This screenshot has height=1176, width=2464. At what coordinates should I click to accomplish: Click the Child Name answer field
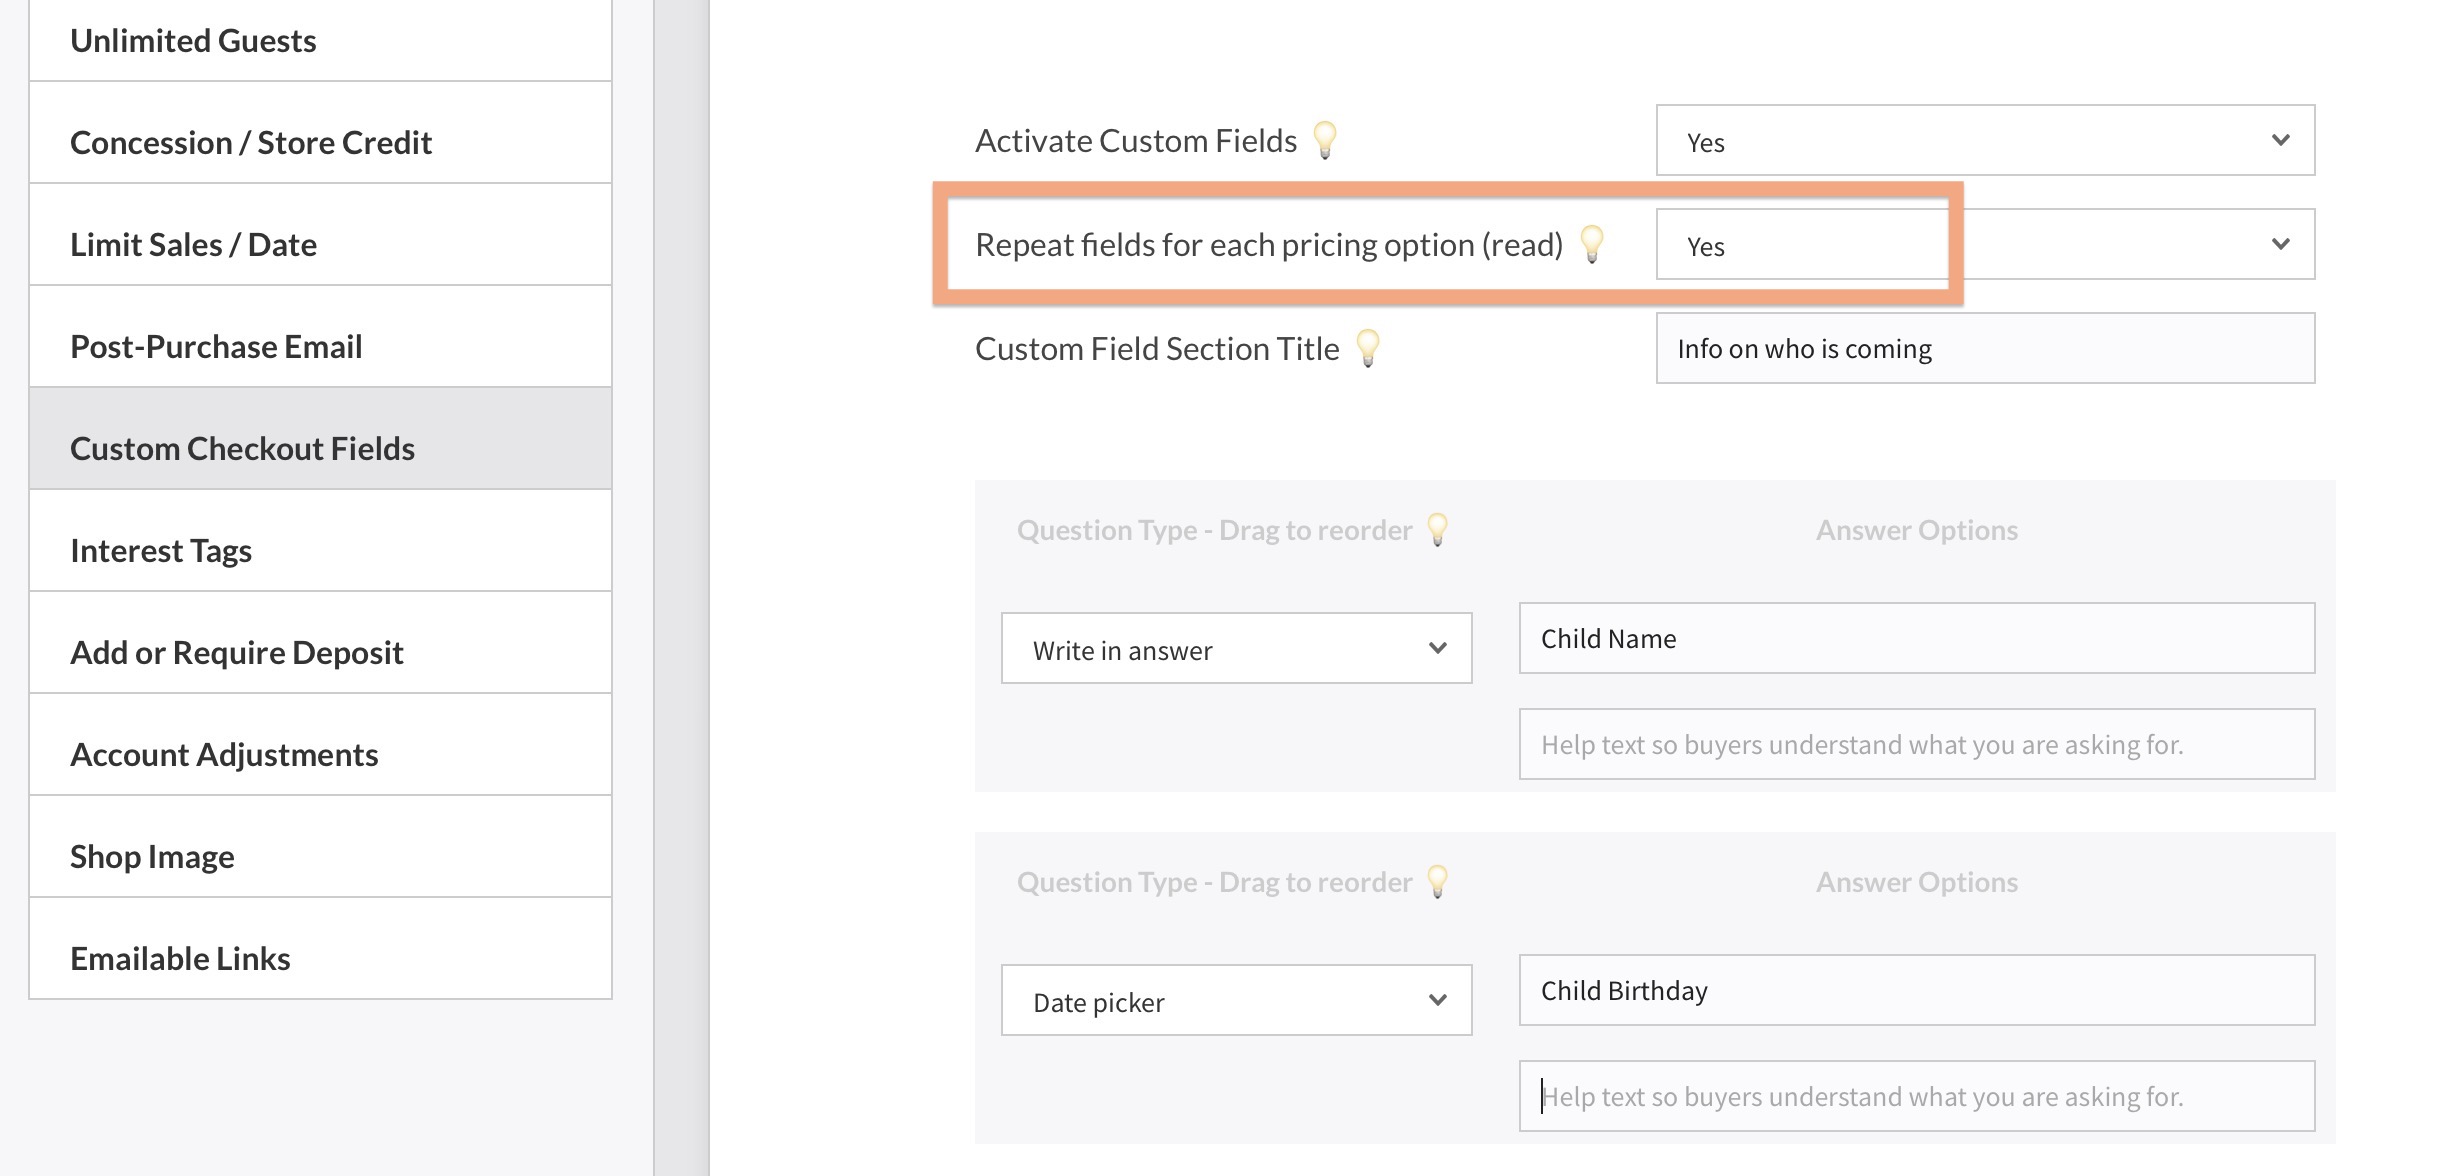tap(1916, 639)
